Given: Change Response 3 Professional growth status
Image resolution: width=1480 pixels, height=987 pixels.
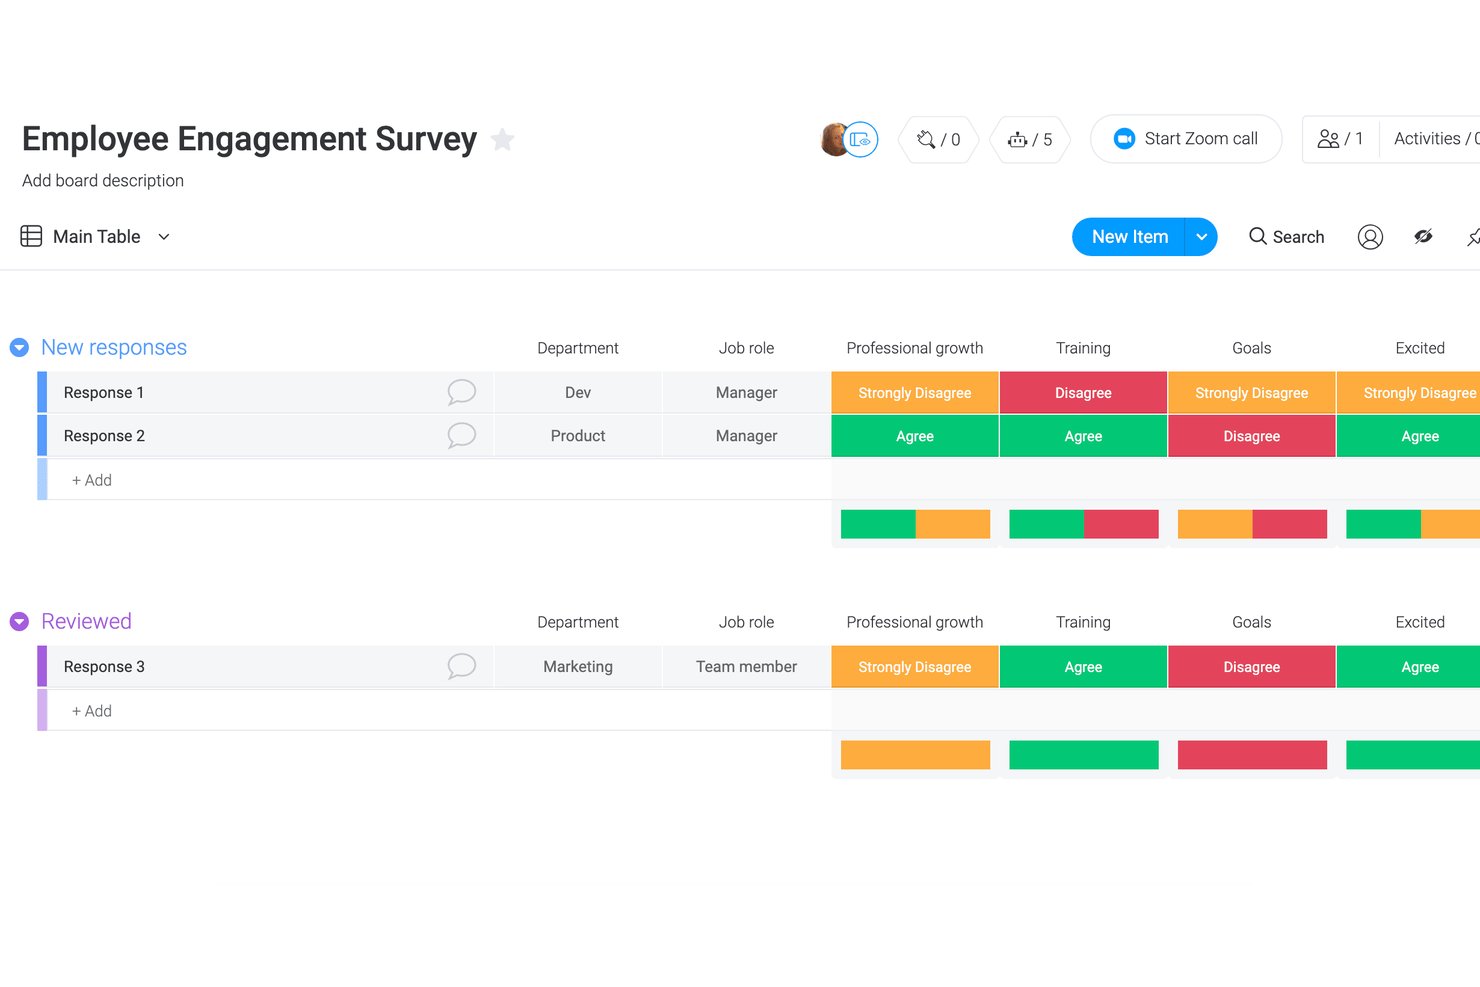Looking at the screenshot, I should 915,667.
